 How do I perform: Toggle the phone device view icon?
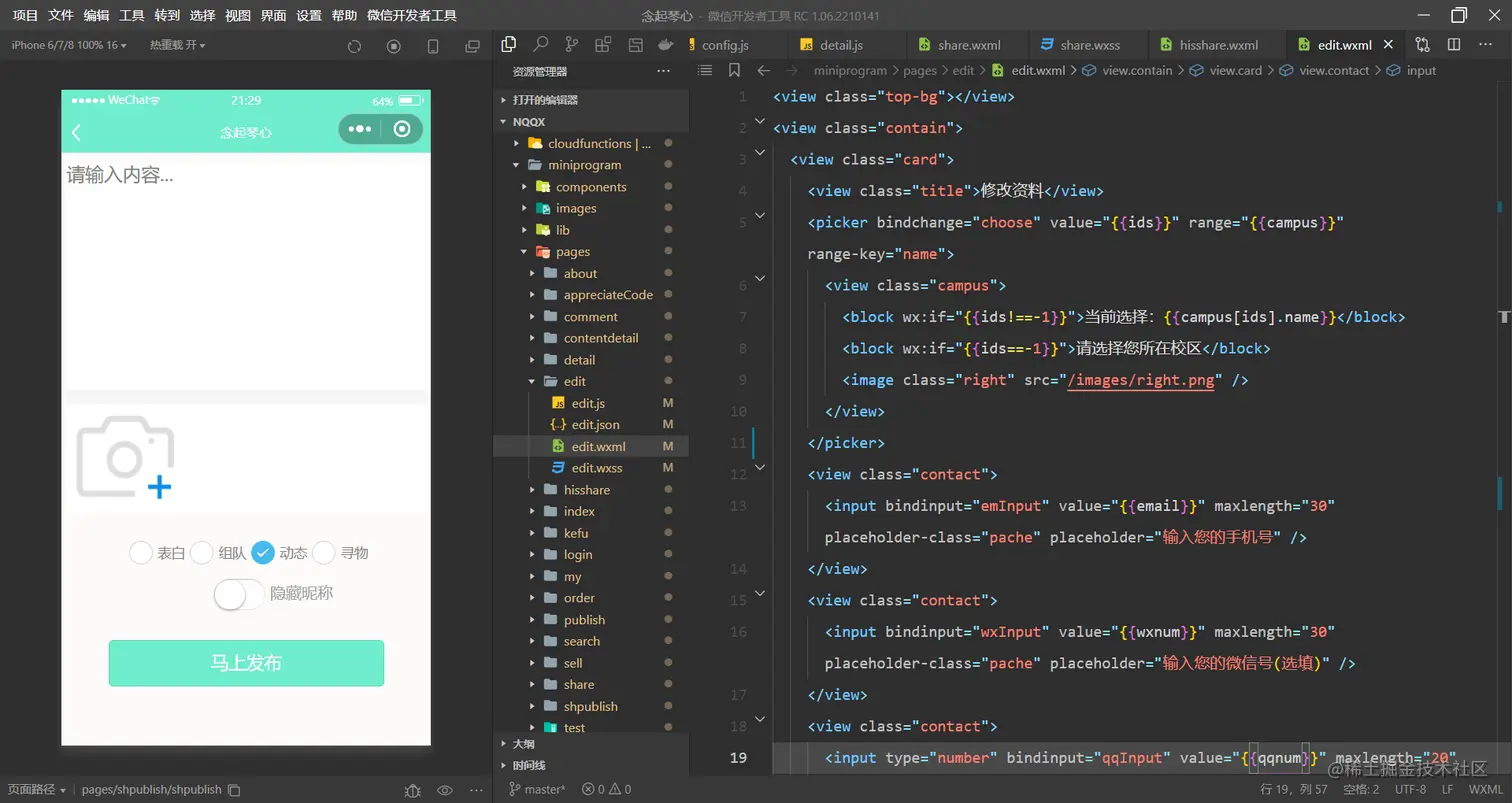[433, 46]
